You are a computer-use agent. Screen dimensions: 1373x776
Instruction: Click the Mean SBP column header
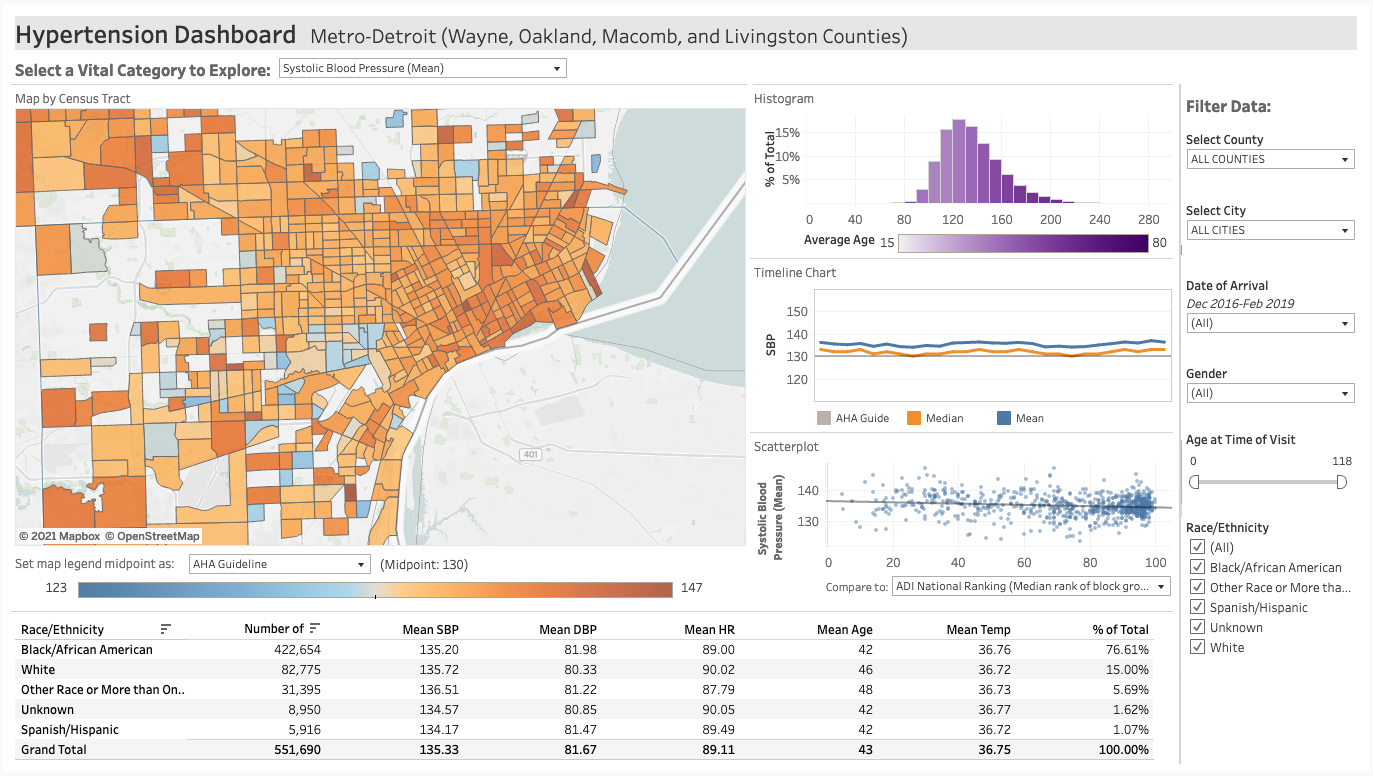(x=430, y=630)
